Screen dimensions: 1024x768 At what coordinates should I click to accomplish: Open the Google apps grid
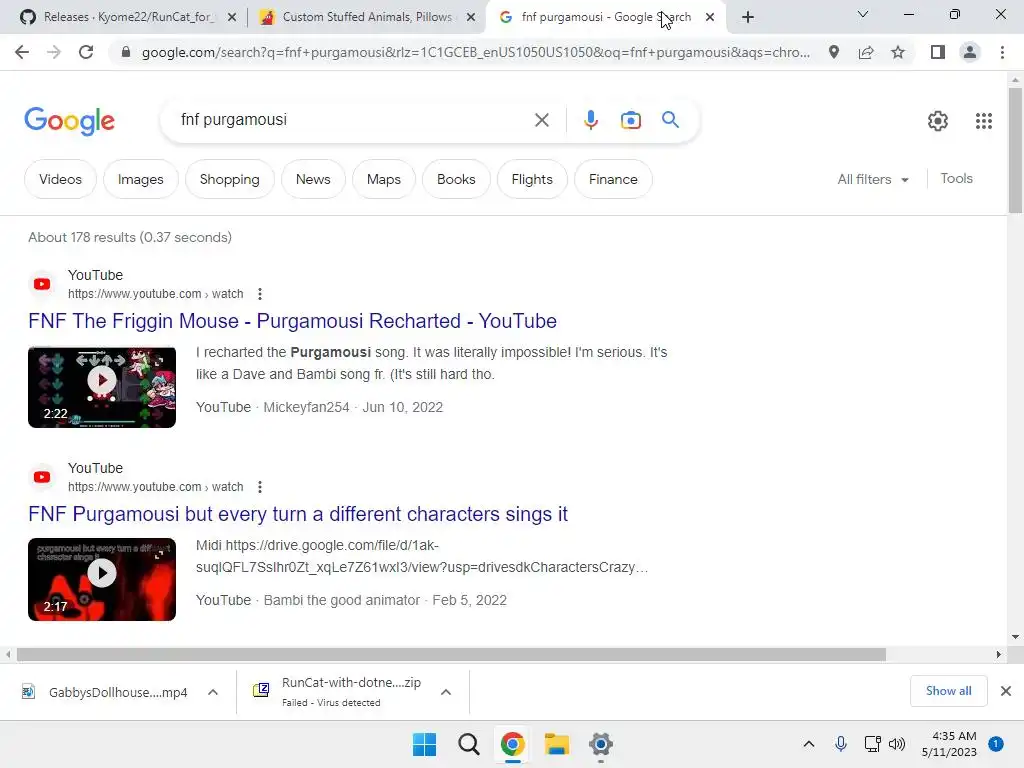(x=984, y=121)
